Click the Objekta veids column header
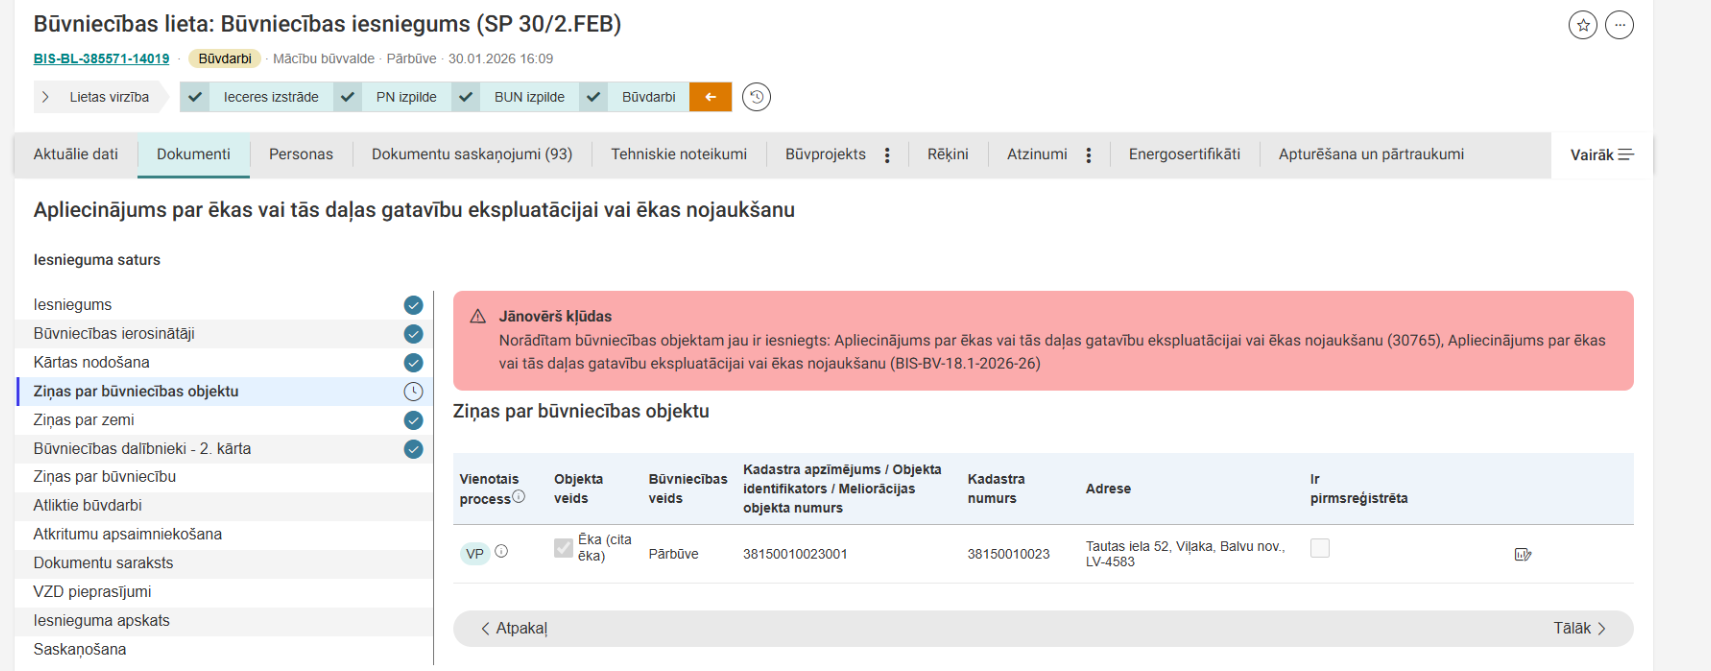Image resolution: width=1711 pixels, height=671 pixels. (578, 489)
